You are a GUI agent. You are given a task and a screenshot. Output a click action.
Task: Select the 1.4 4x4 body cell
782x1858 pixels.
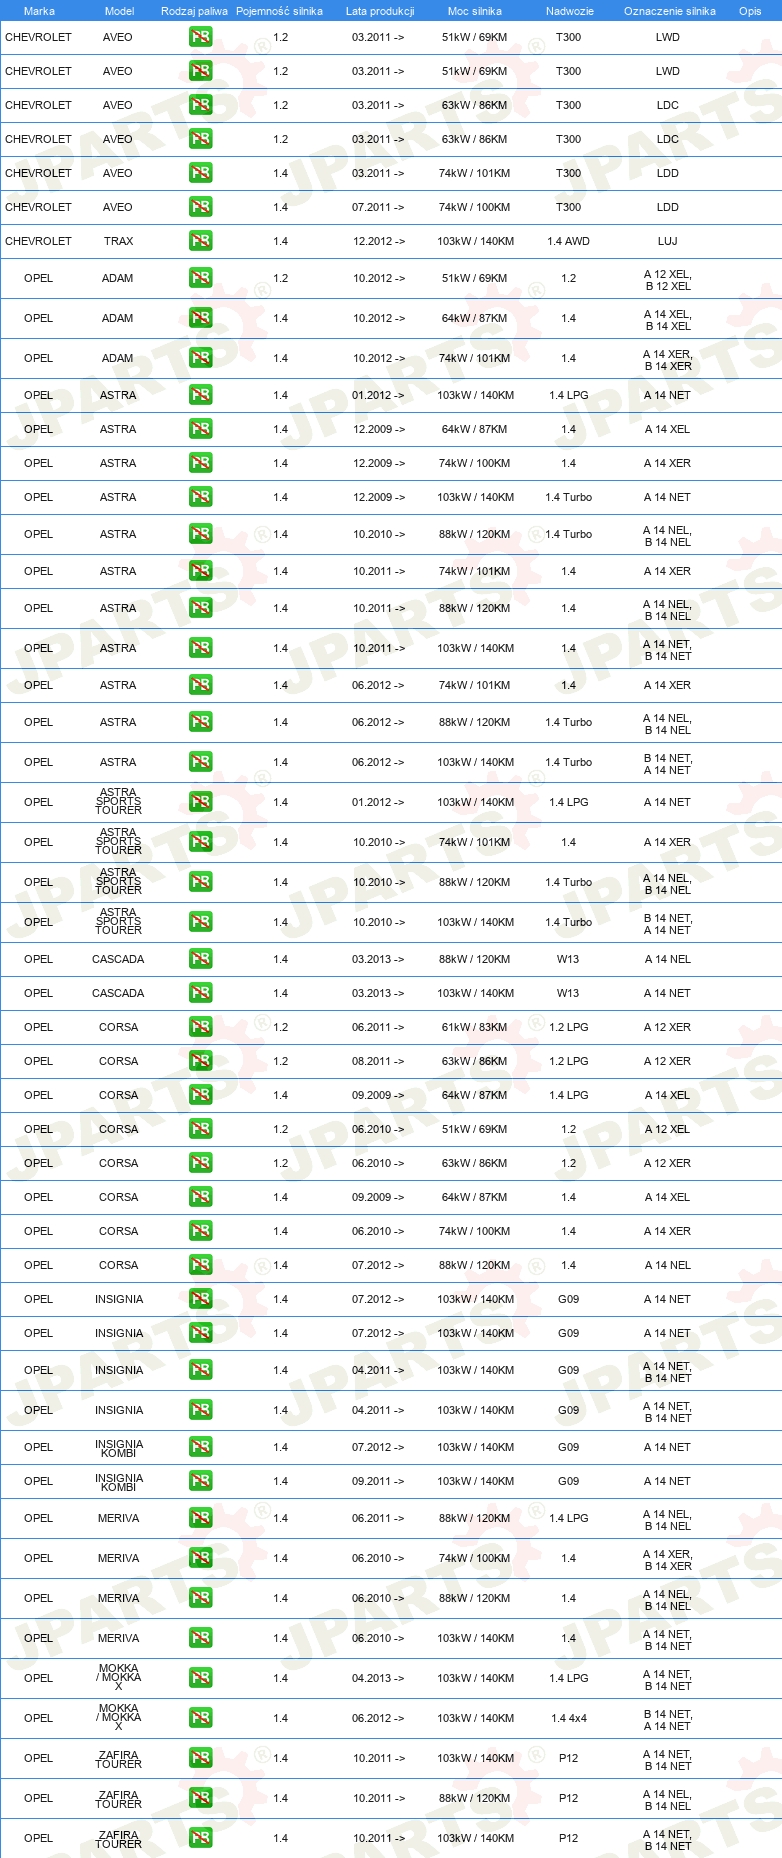click(569, 1718)
